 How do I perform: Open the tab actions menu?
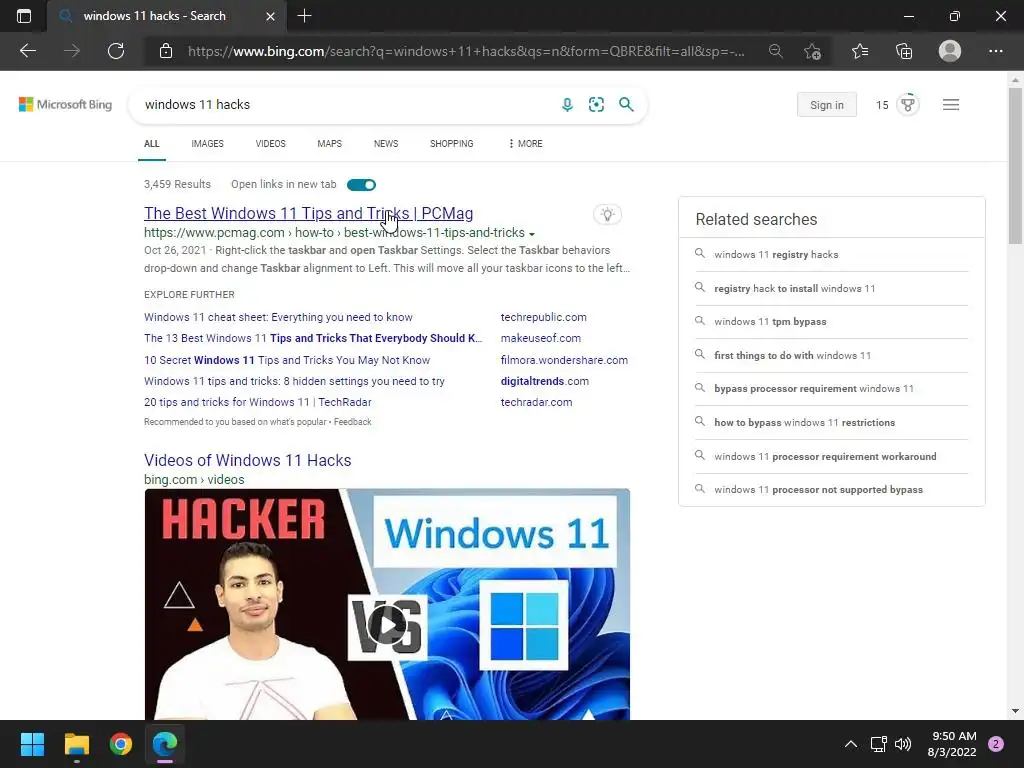(x=24, y=16)
